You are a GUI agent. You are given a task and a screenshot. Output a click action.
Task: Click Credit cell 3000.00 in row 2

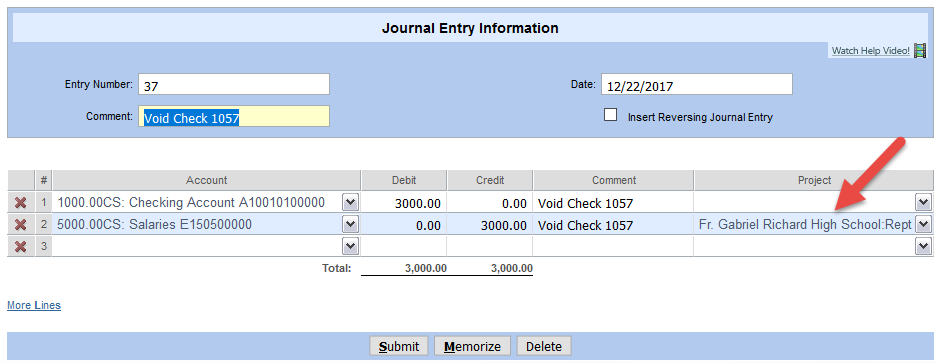click(x=490, y=225)
